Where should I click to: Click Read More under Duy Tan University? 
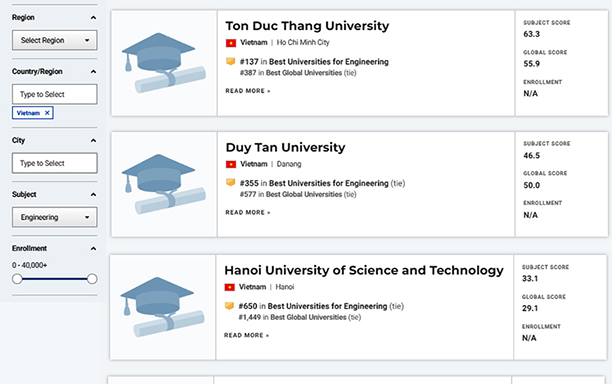(x=248, y=212)
